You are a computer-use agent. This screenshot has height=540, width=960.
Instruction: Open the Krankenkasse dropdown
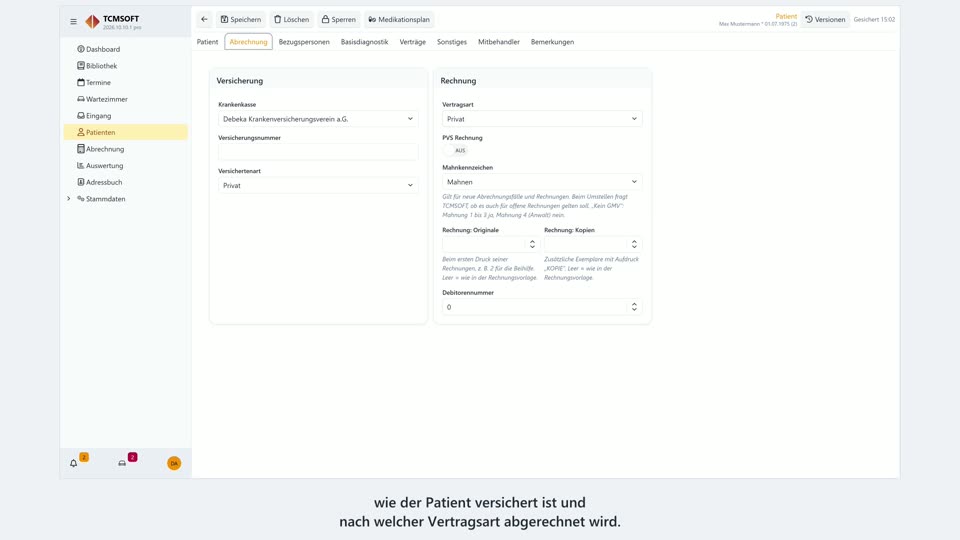(x=318, y=119)
